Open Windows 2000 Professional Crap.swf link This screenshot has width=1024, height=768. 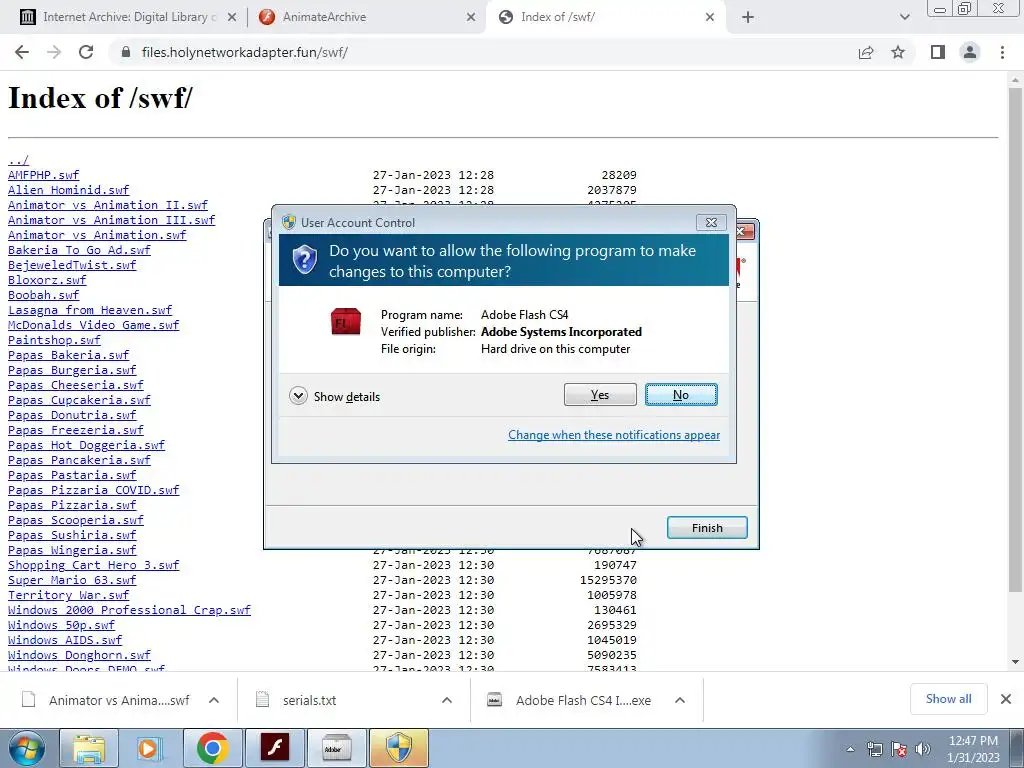[x=129, y=611]
